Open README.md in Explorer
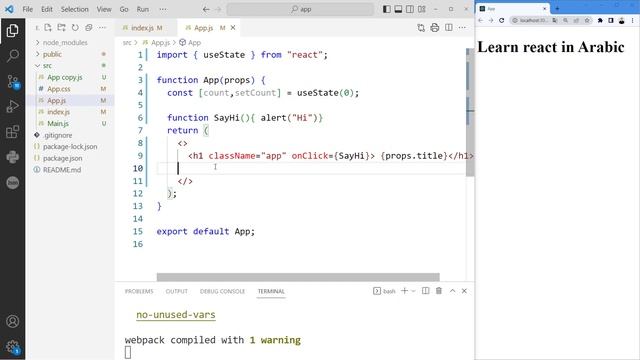This screenshot has height=360, width=640. tap(62, 170)
